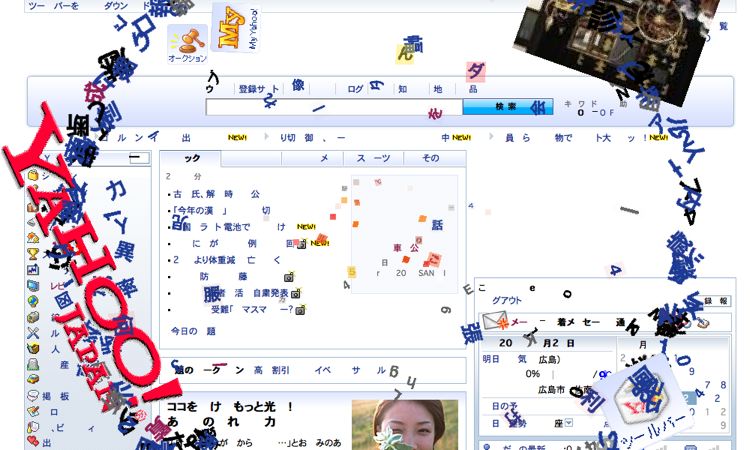
Task: Click the blue 検索 search button
Action: tap(508, 107)
